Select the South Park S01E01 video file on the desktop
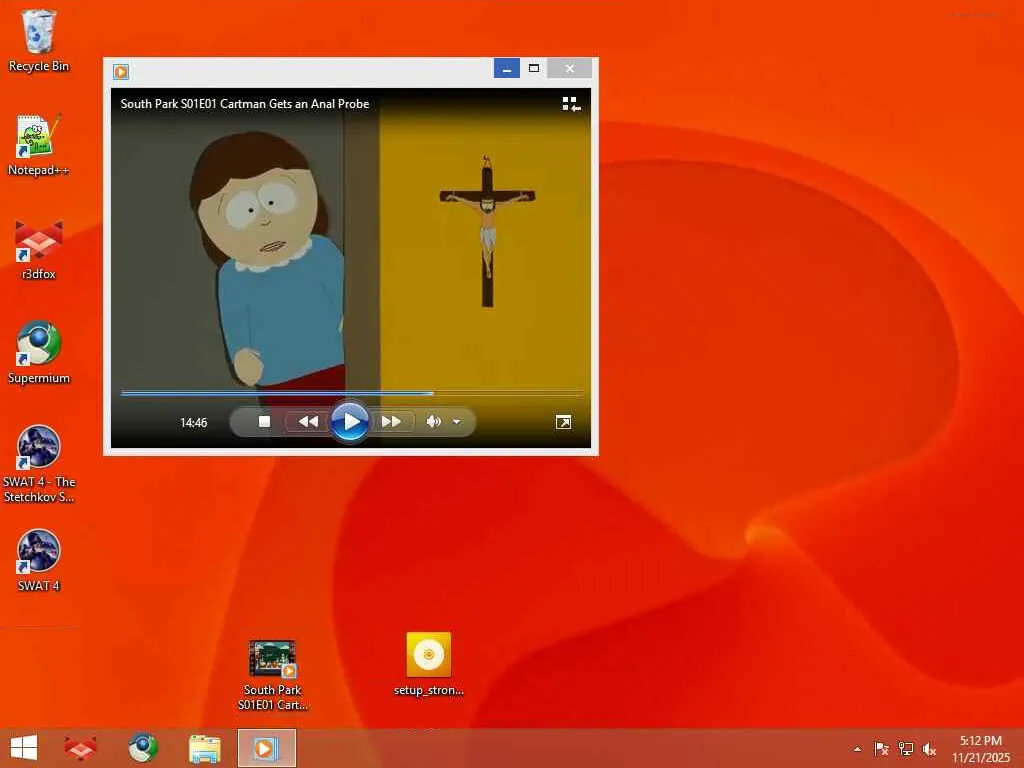 coord(272,675)
